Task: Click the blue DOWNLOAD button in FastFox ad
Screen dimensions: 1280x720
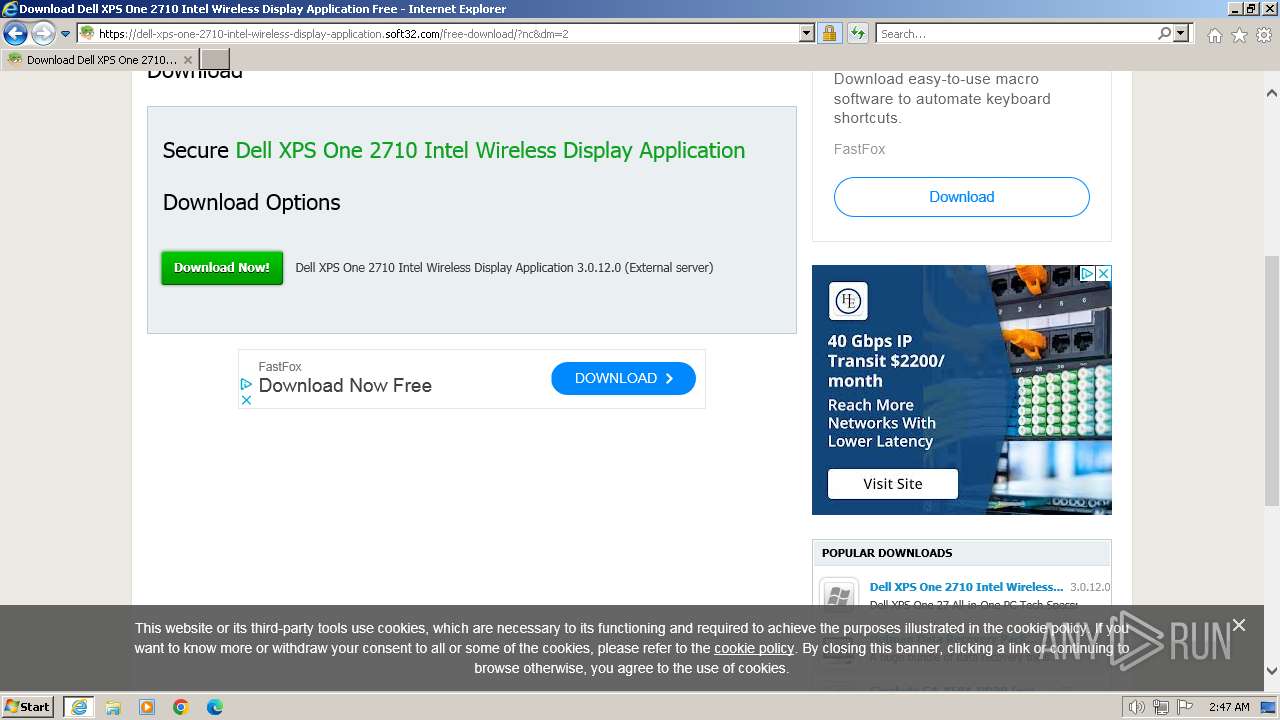Action: point(623,378)
